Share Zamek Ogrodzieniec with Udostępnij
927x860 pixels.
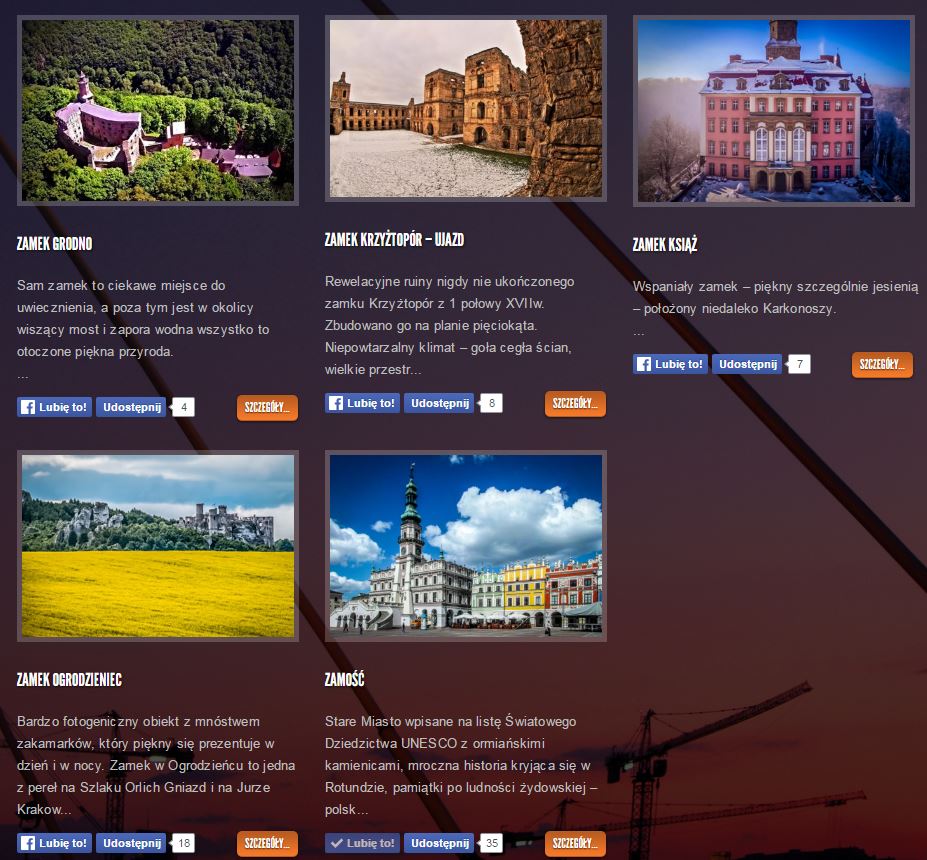pyautogui.click(x=131, y=843)
